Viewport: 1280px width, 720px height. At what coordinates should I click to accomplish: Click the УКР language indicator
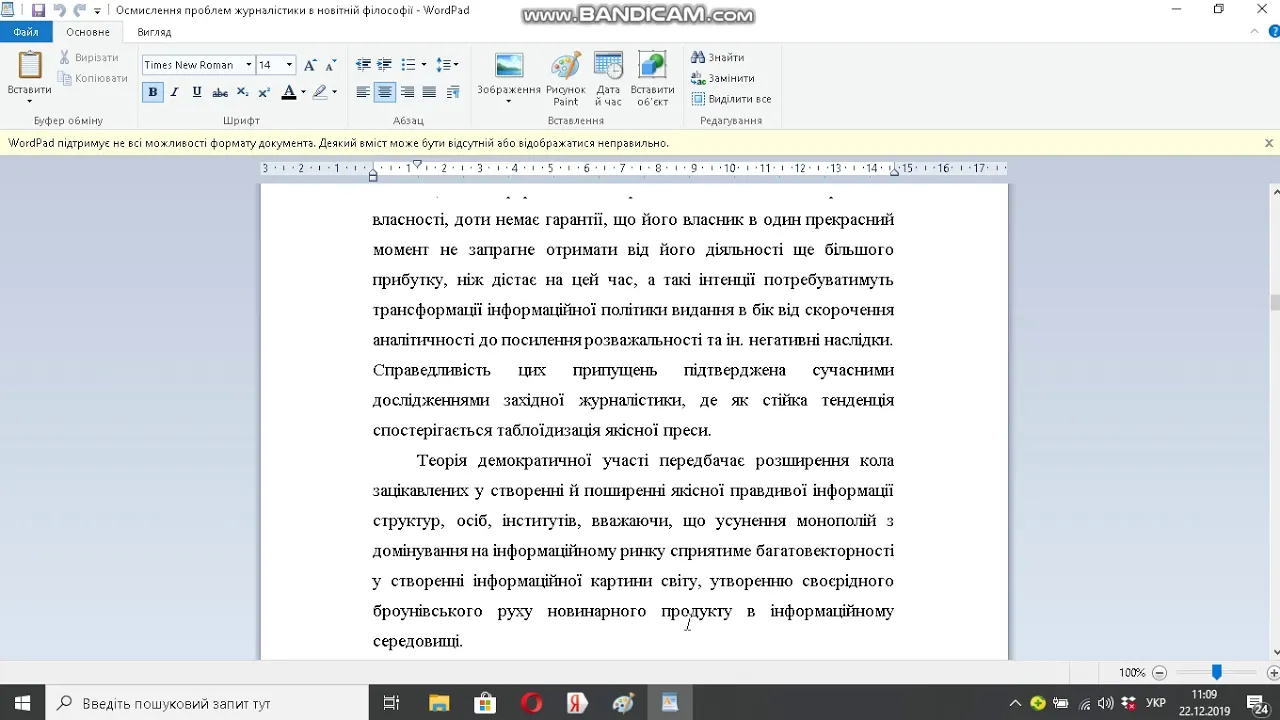1155,703
